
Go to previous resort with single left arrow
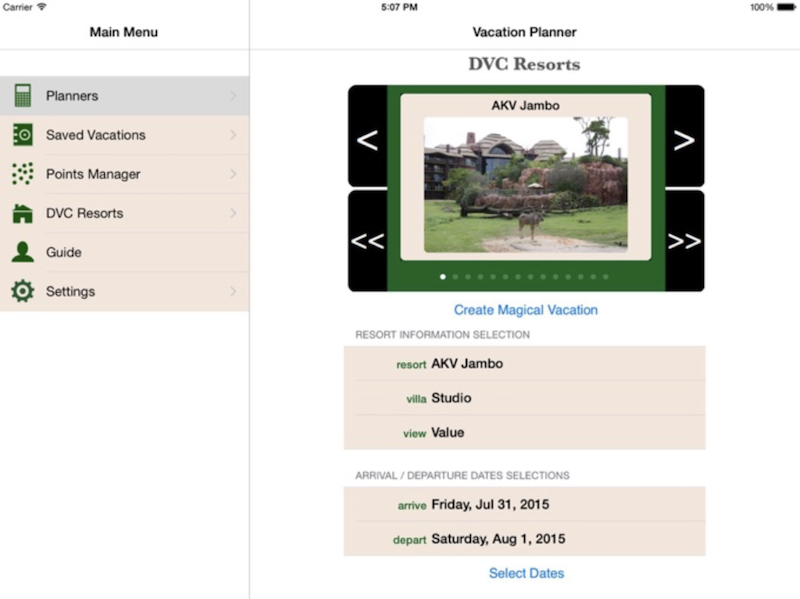(x=367, y=136)
